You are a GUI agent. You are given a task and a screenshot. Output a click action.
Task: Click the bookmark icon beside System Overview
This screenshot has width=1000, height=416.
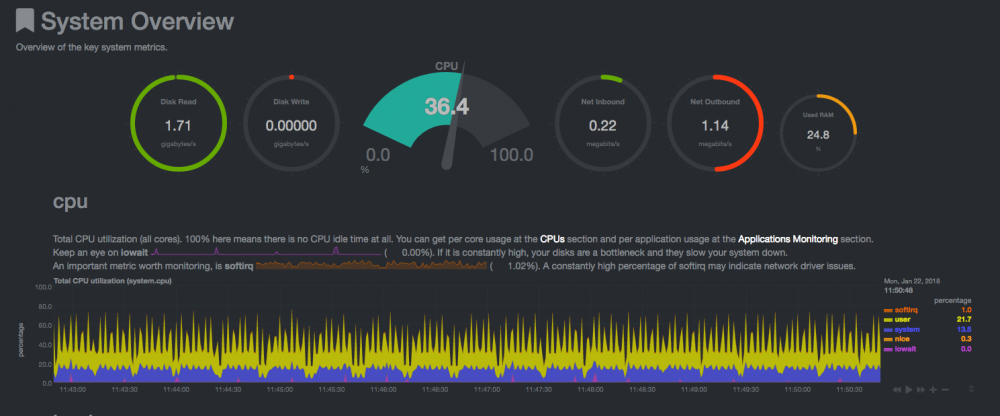coord(25,20)
